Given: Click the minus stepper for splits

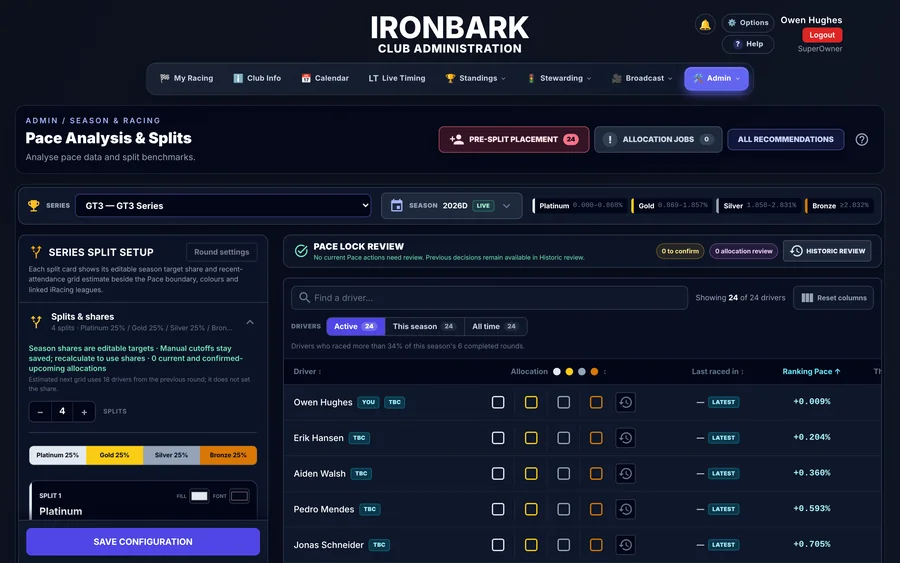Looking at the screenshot, I should click(40, 411).
